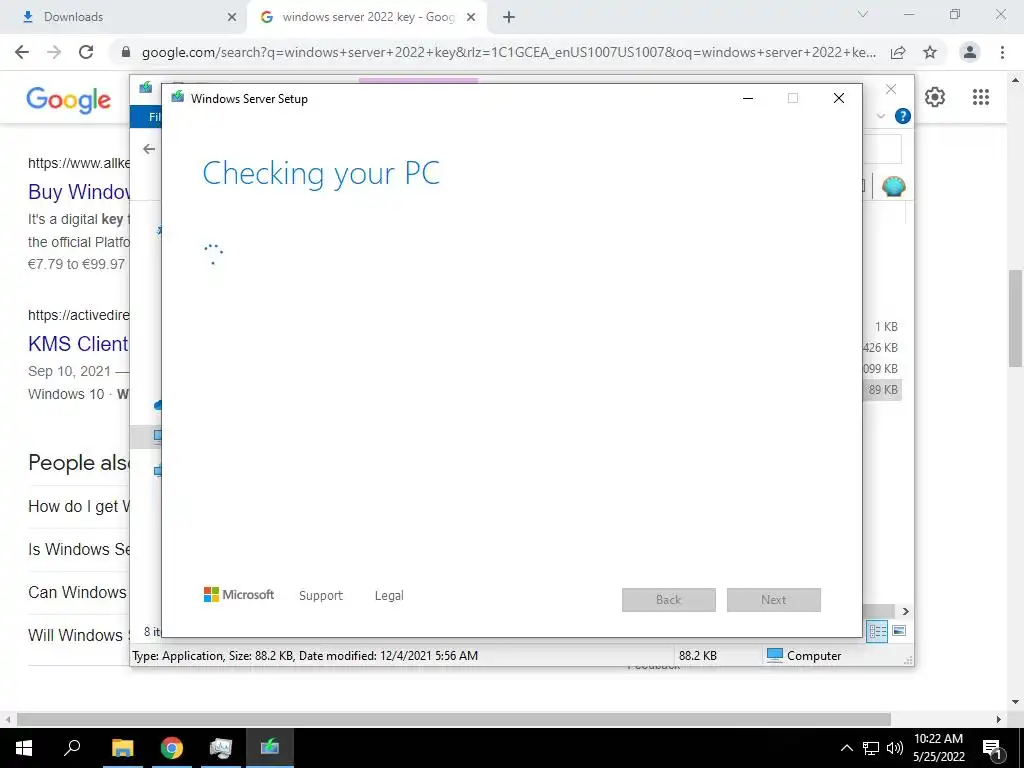Open File Explorer help icon
This screenshot has width=1024, height=768.
tap(903, 116)
